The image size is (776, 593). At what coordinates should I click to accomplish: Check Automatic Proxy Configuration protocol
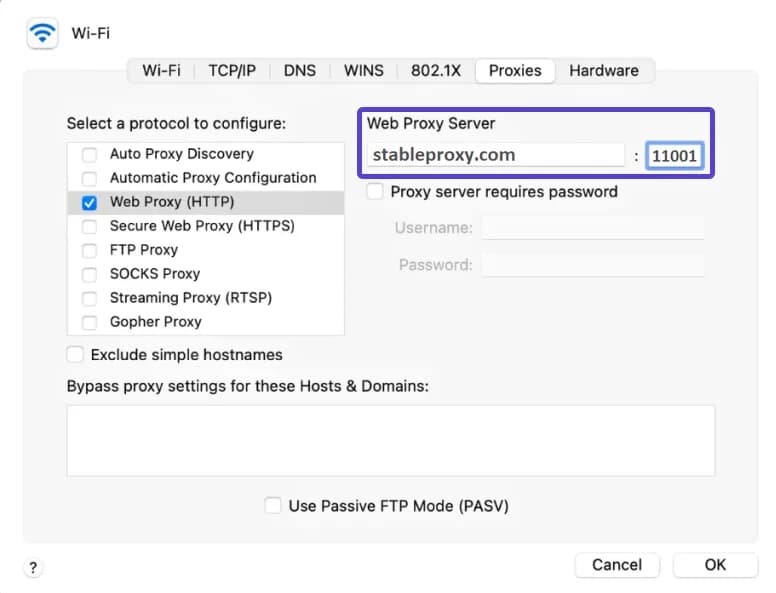click(90, 178)
